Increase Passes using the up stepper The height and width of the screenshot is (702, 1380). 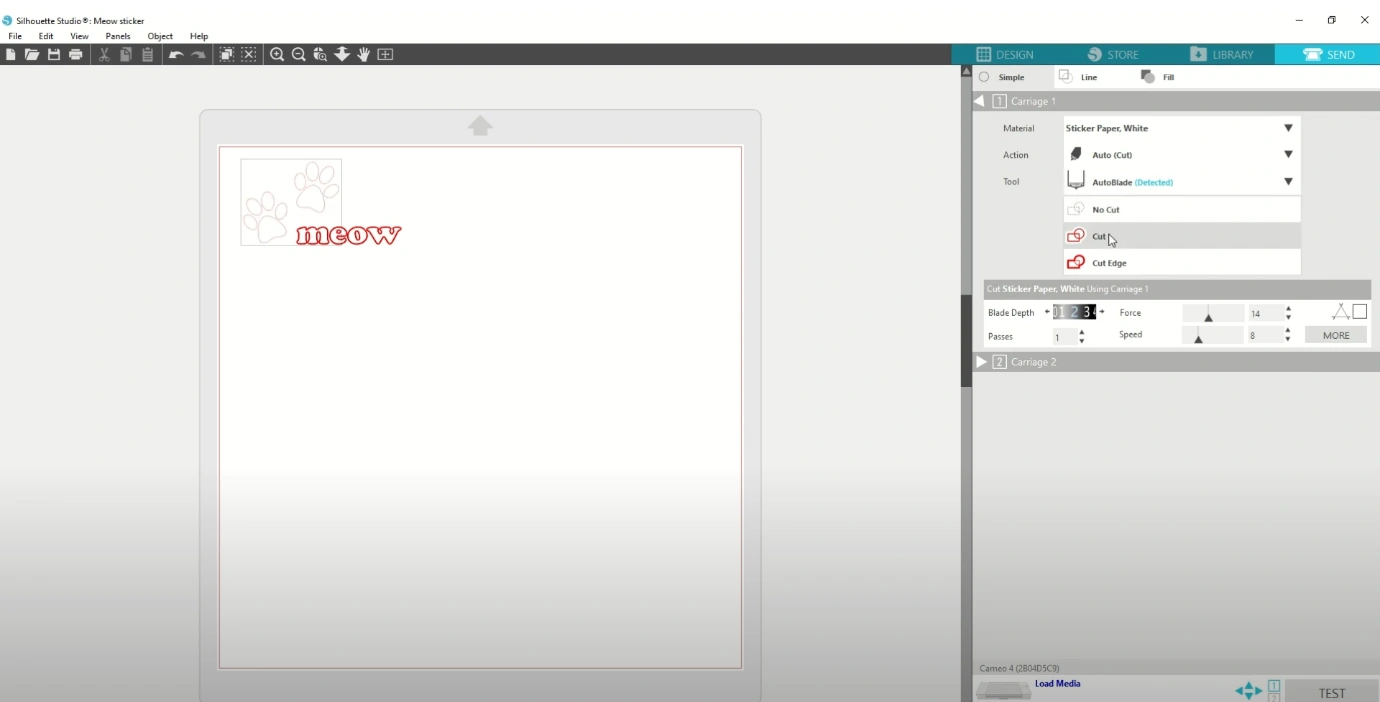tap(1081, 332)
